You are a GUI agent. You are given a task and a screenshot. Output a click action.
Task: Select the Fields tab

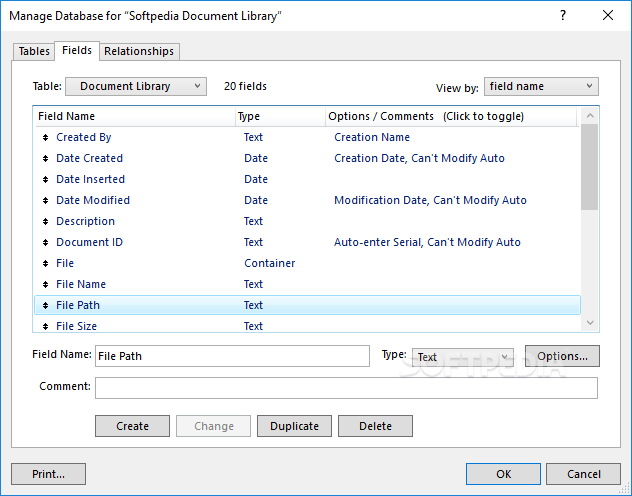click(77, 50)
